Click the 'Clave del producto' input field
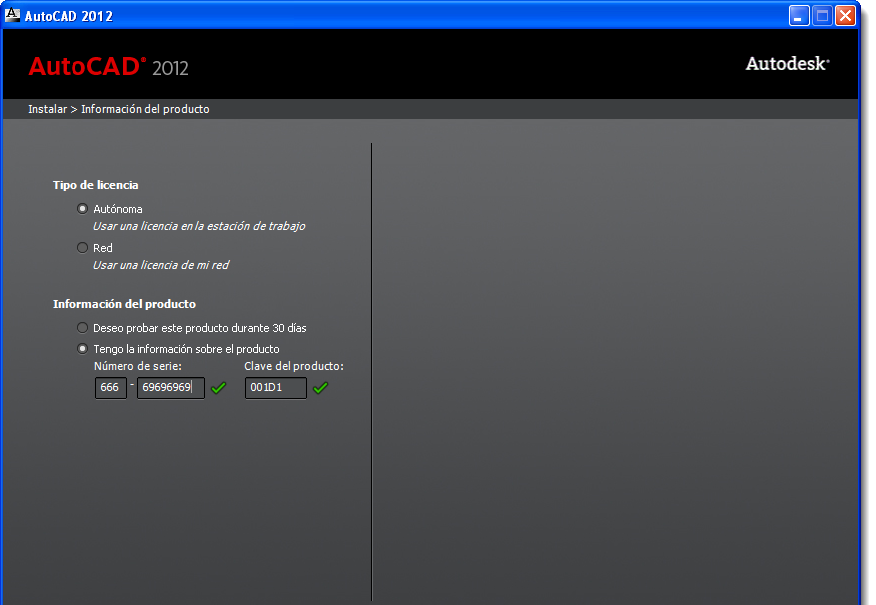Screen dimensions: 876x605 [275, 388]
